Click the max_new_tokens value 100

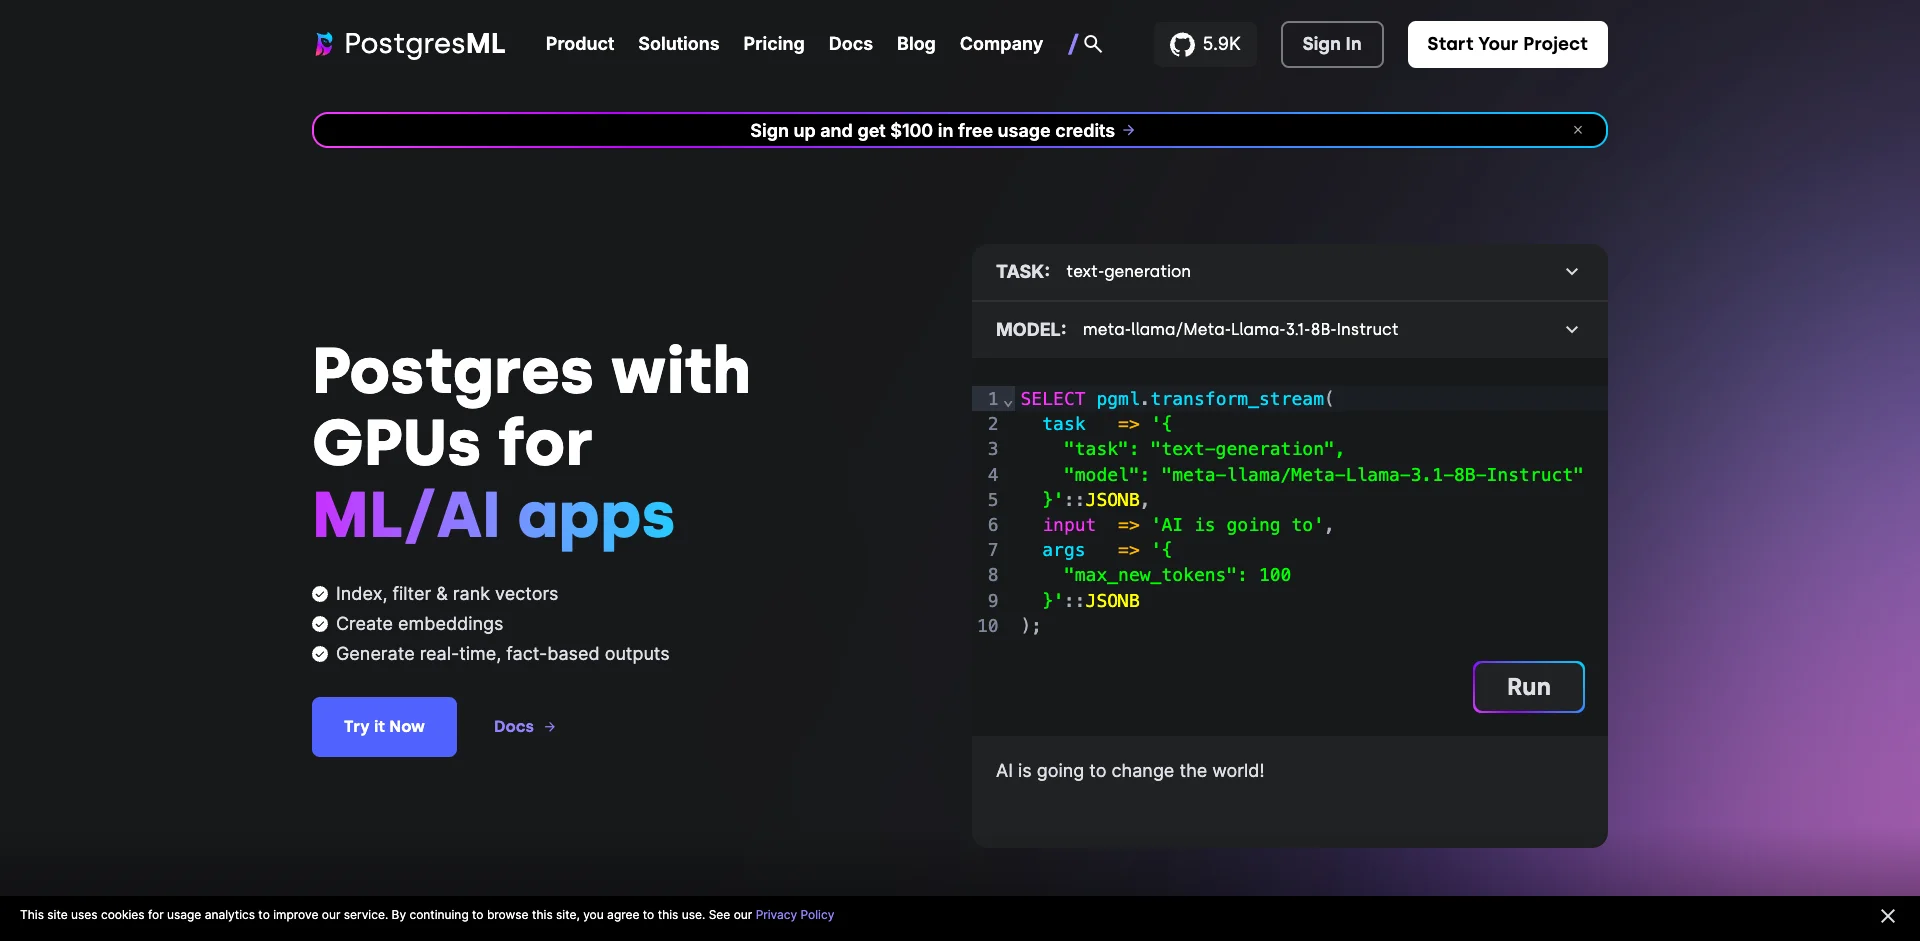[x=1275, y=575]
